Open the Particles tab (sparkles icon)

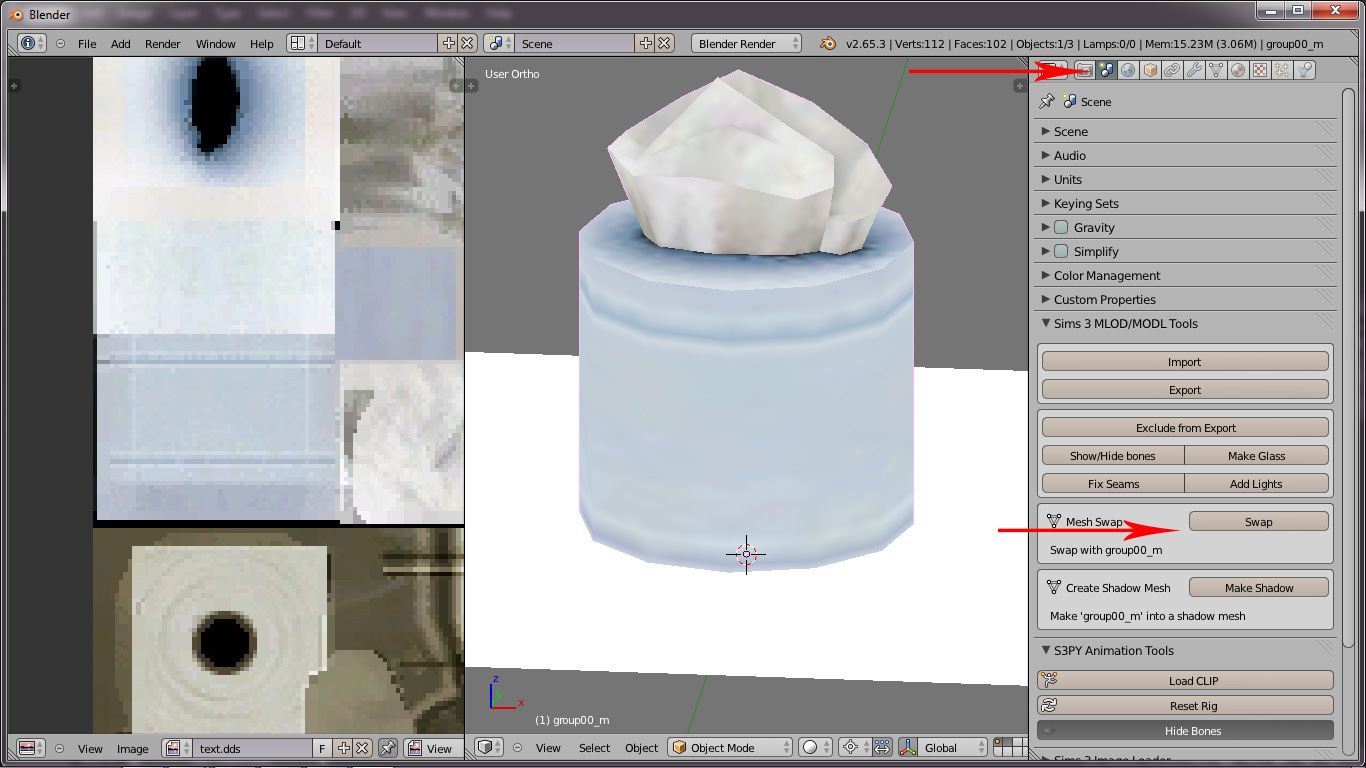1282,70
